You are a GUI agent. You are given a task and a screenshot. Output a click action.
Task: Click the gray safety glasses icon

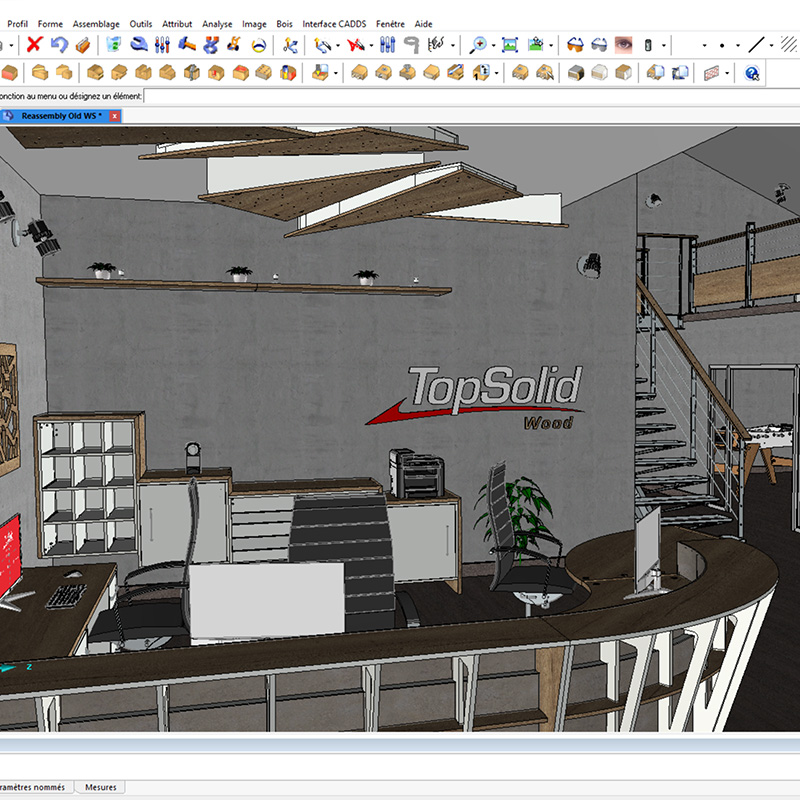[599, 45]
